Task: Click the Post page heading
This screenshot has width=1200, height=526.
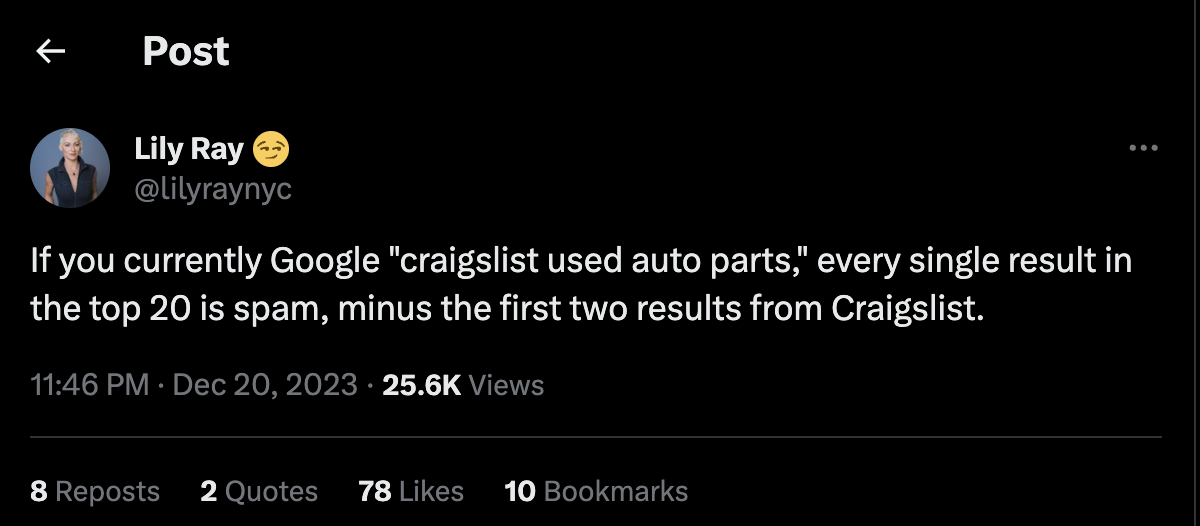Action: point(186,52)
